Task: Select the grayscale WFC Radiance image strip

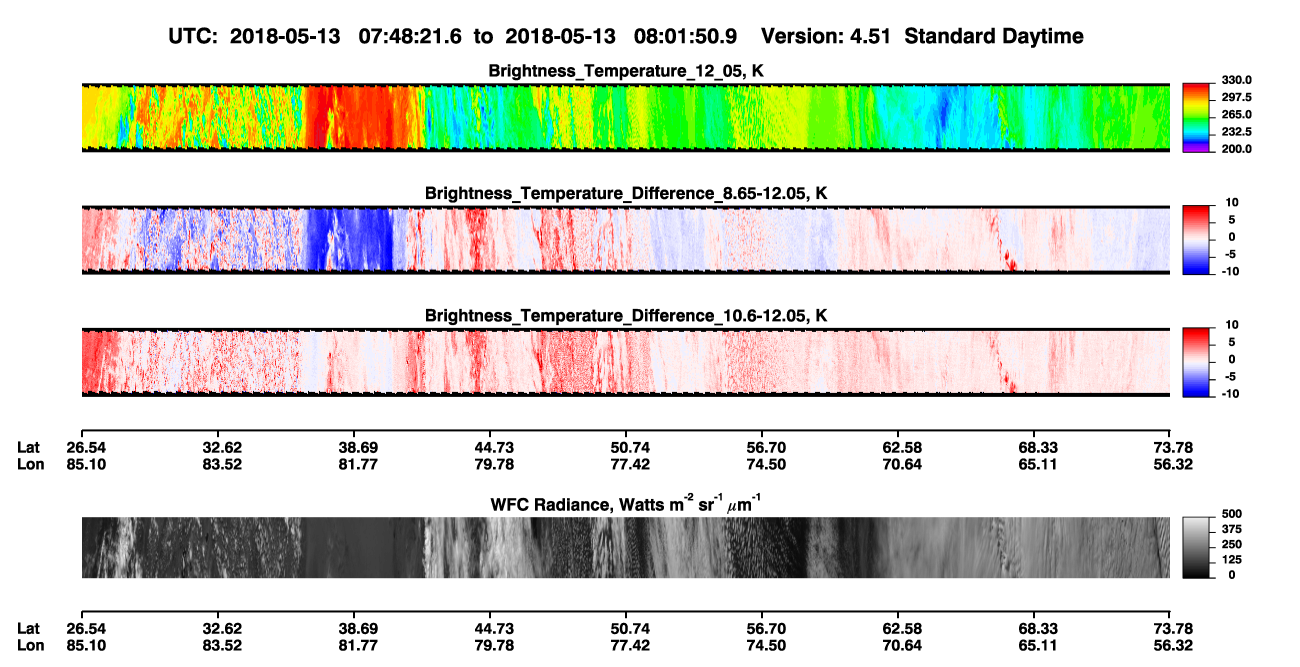Action: point(626,548)
